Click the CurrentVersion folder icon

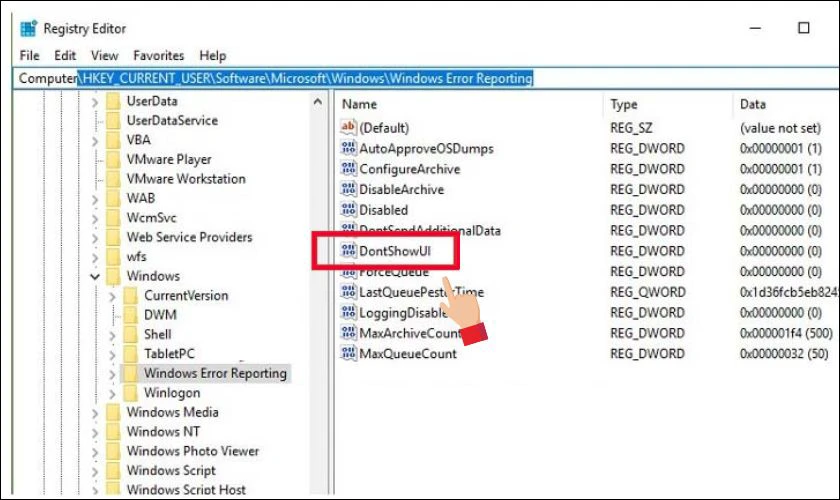[130, 295]
